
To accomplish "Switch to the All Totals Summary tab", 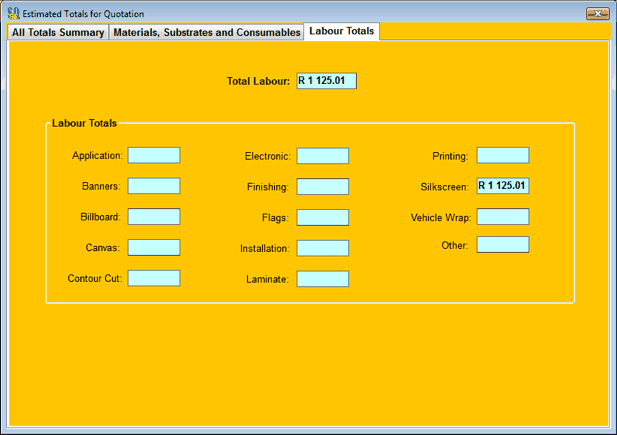I will [58, 32].
